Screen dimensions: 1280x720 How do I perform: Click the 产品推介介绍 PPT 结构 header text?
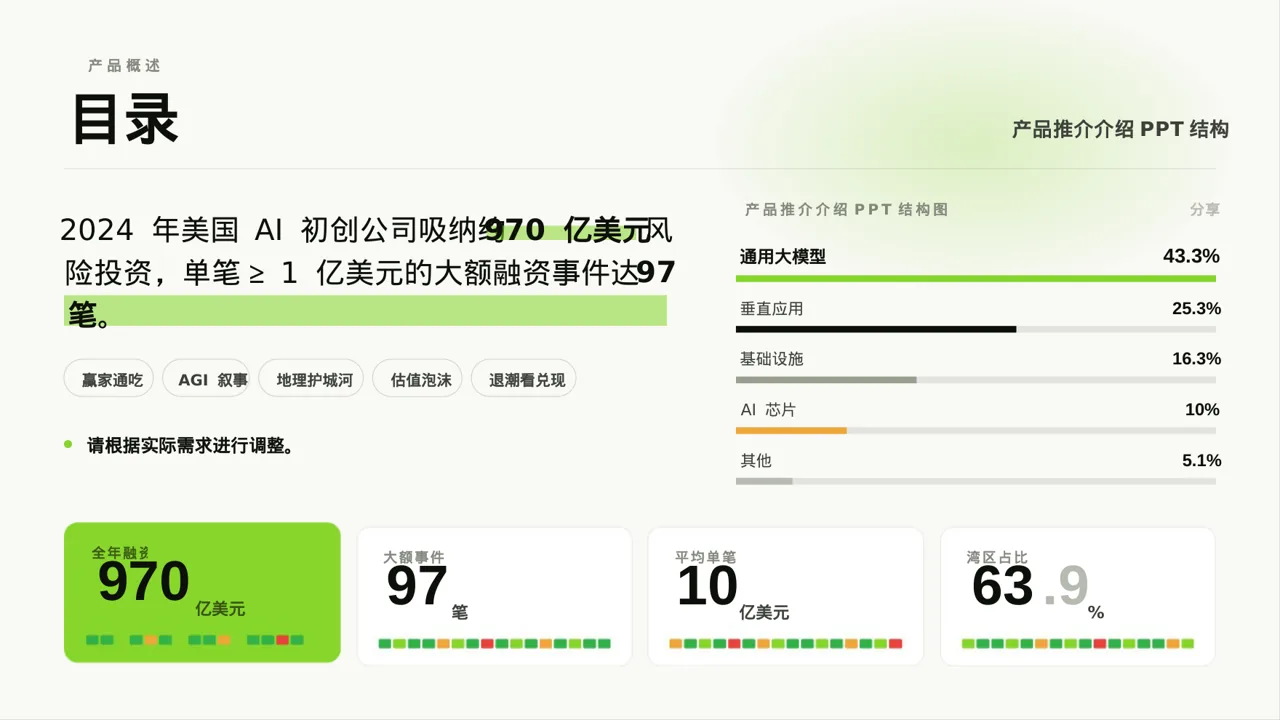[x=1120, y=129]
